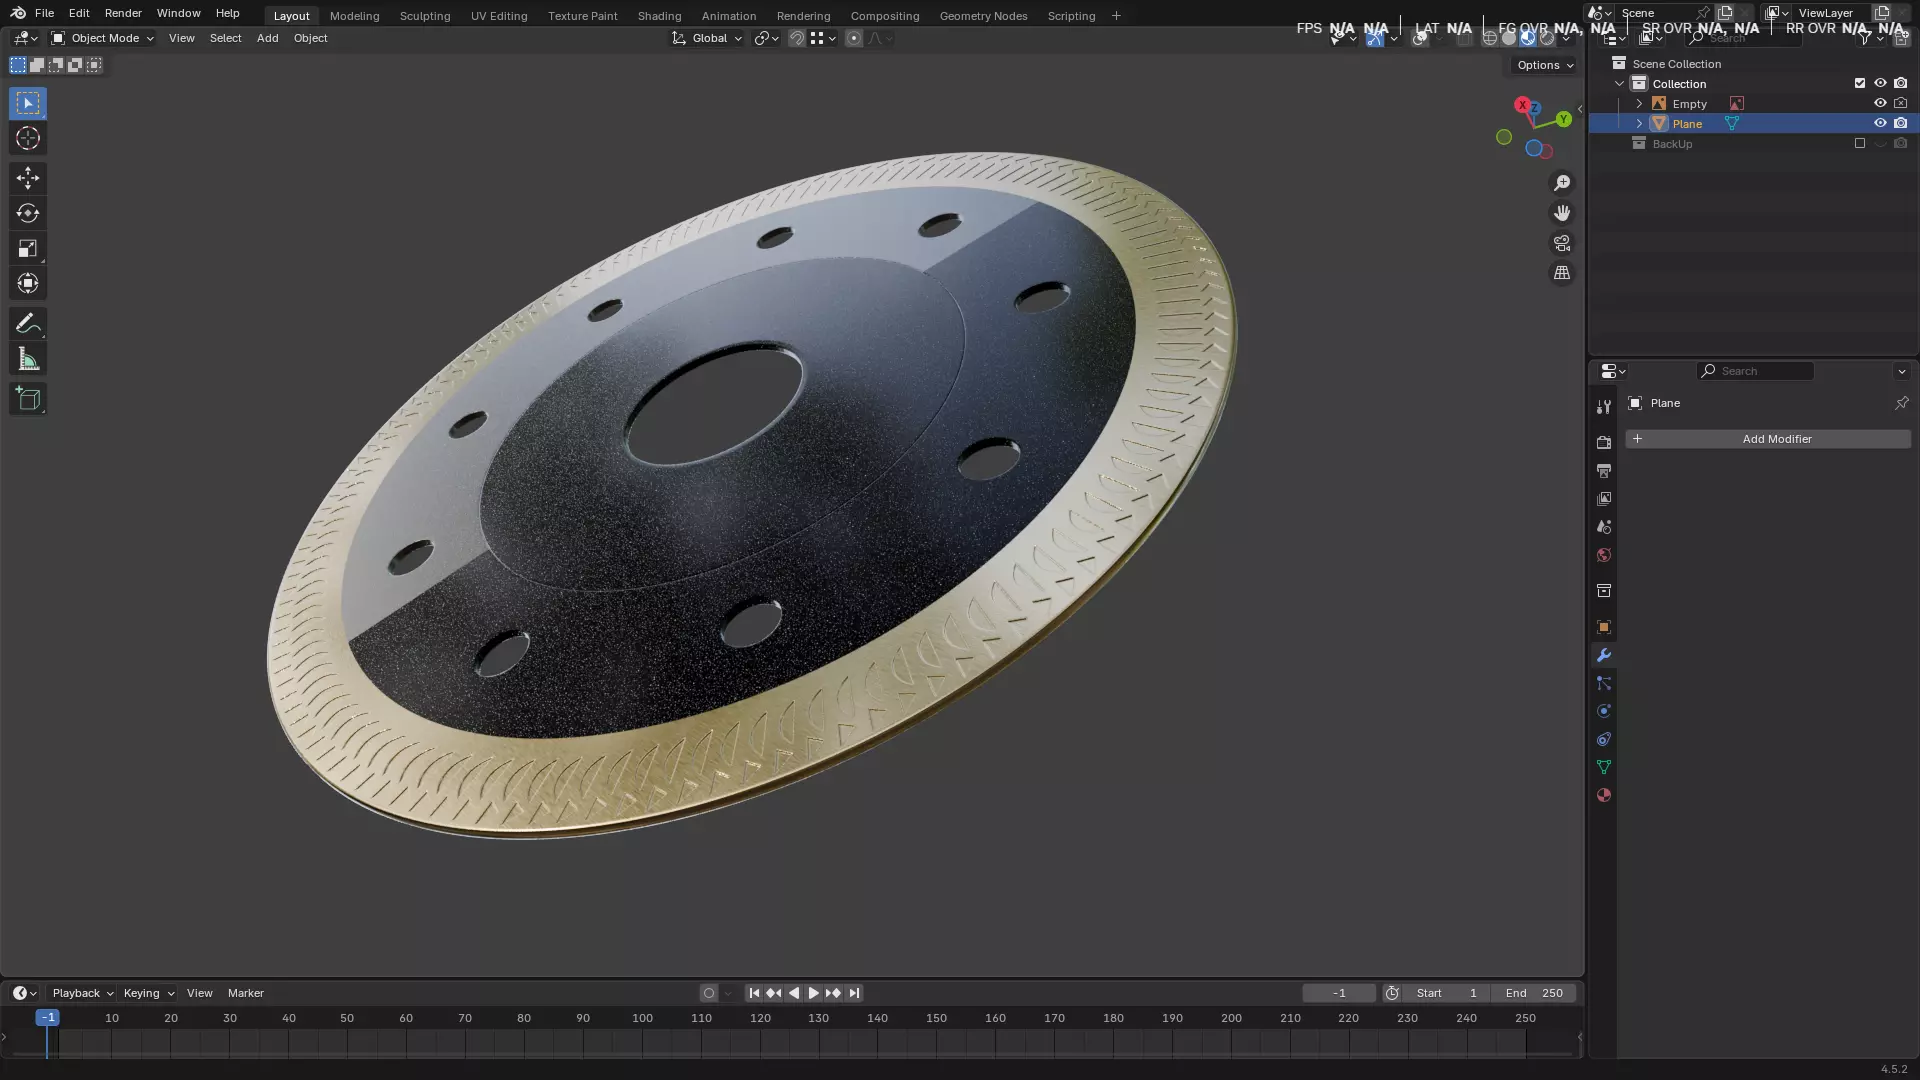Switch to the Geometry Nodes workspace tab
1920x1080 pixels.
[983, 16]
